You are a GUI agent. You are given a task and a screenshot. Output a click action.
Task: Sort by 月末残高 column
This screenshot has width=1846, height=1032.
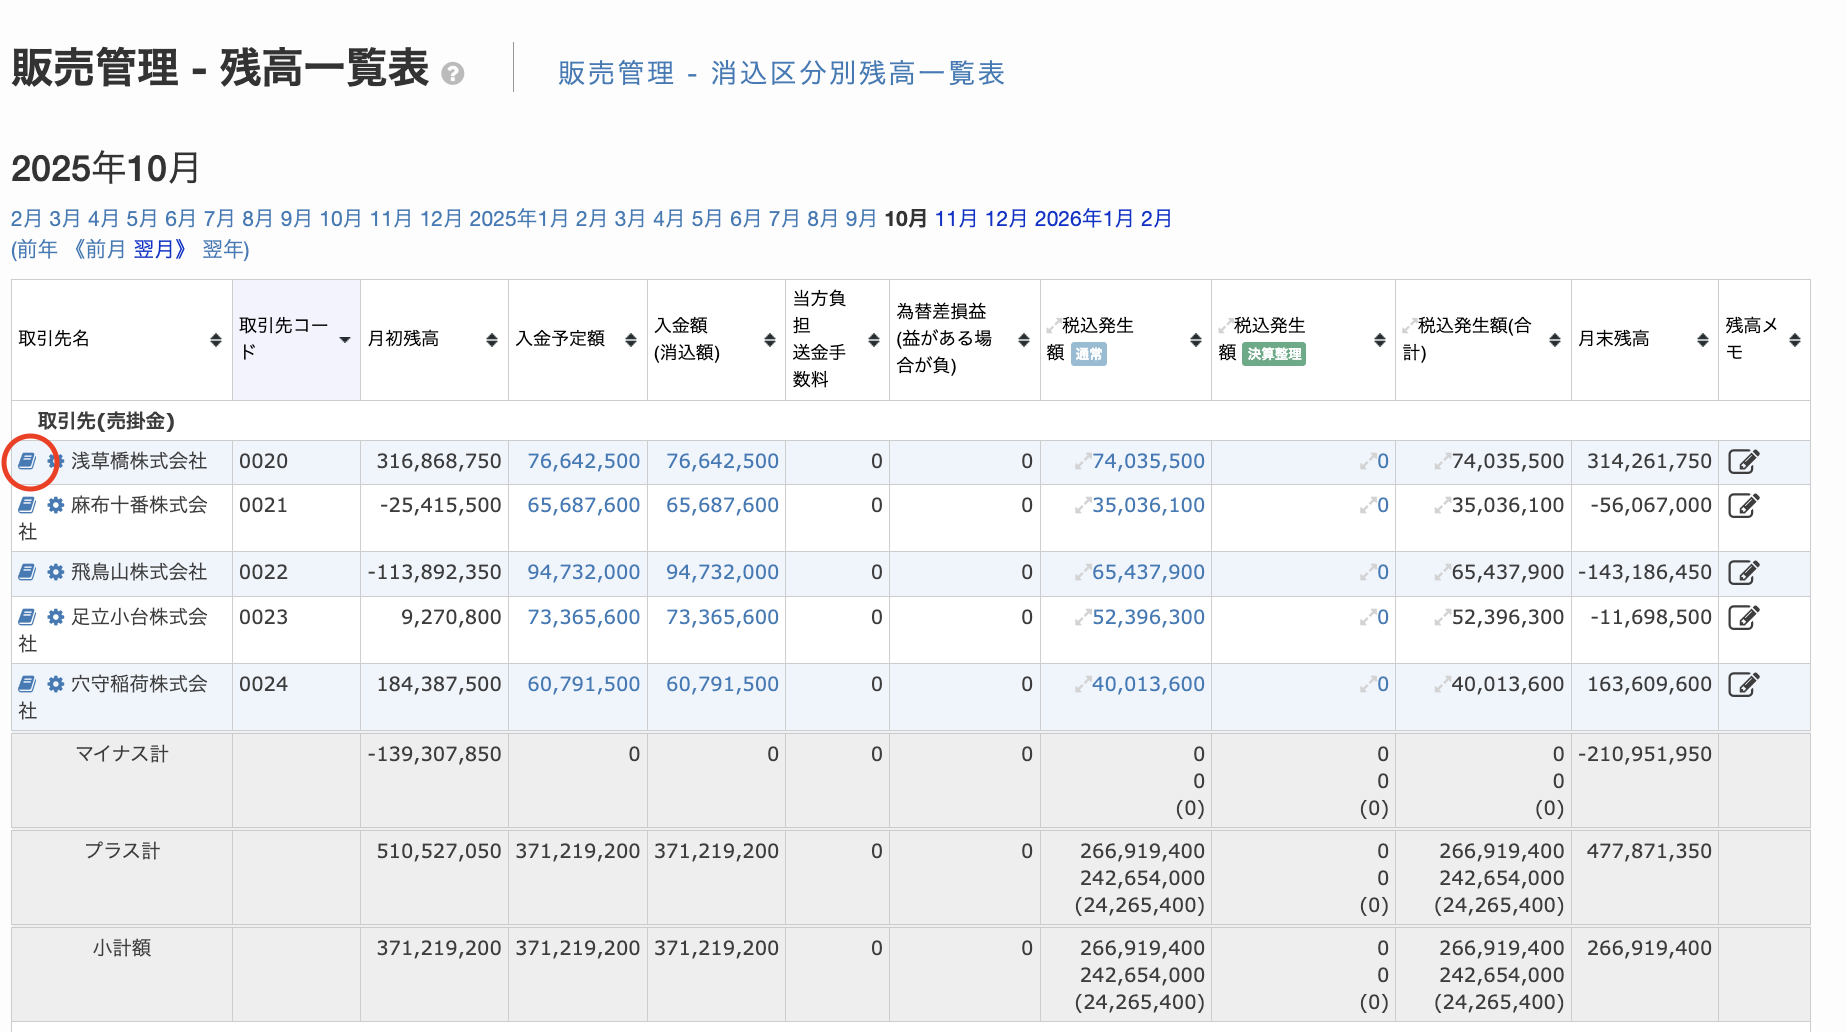pyautogui.click(x=1702, y=340)
